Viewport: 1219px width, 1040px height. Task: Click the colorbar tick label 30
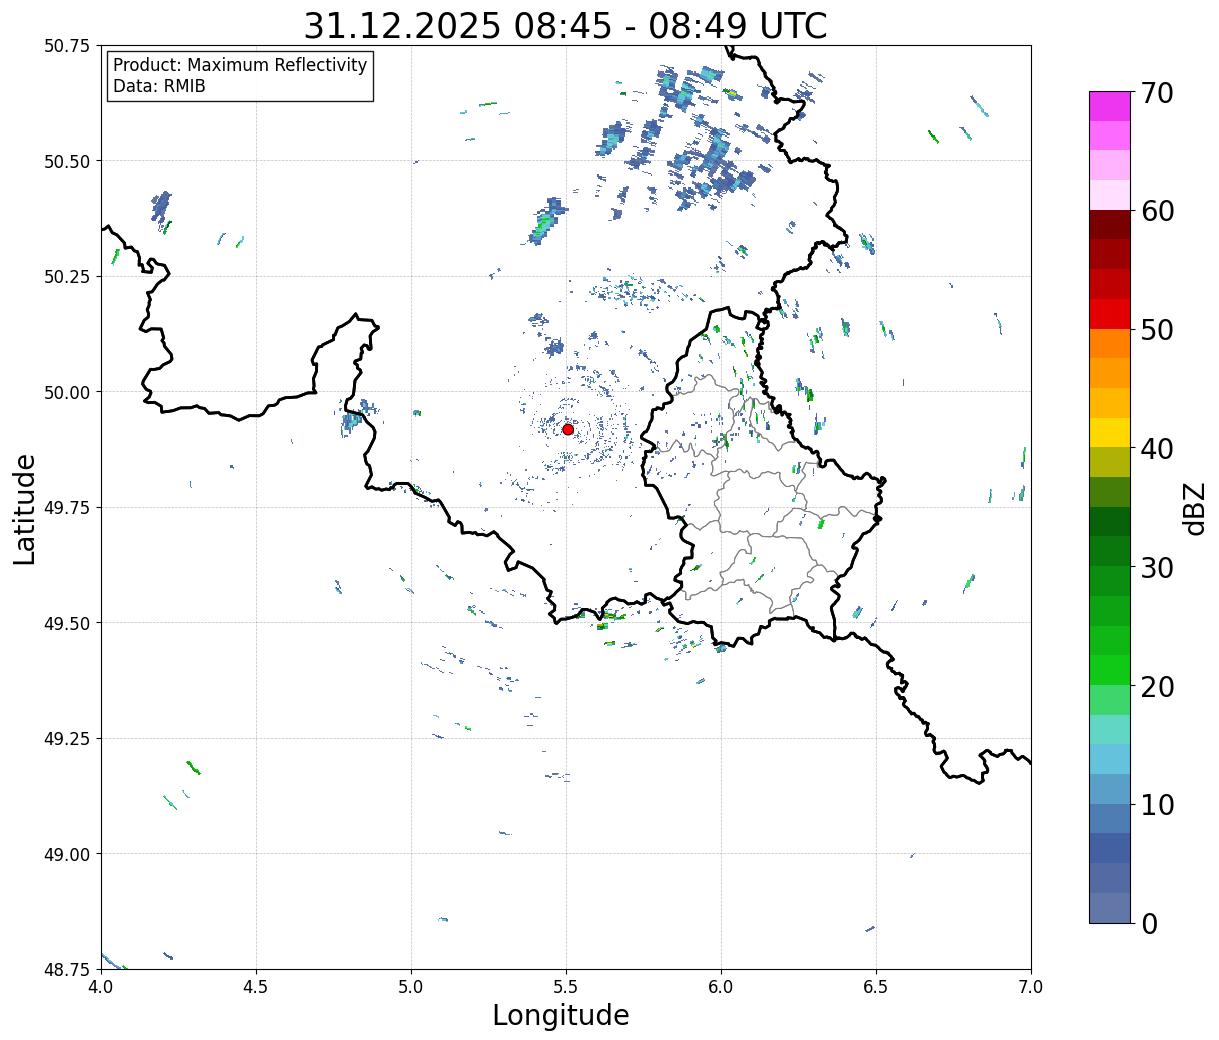point(1157,567)
